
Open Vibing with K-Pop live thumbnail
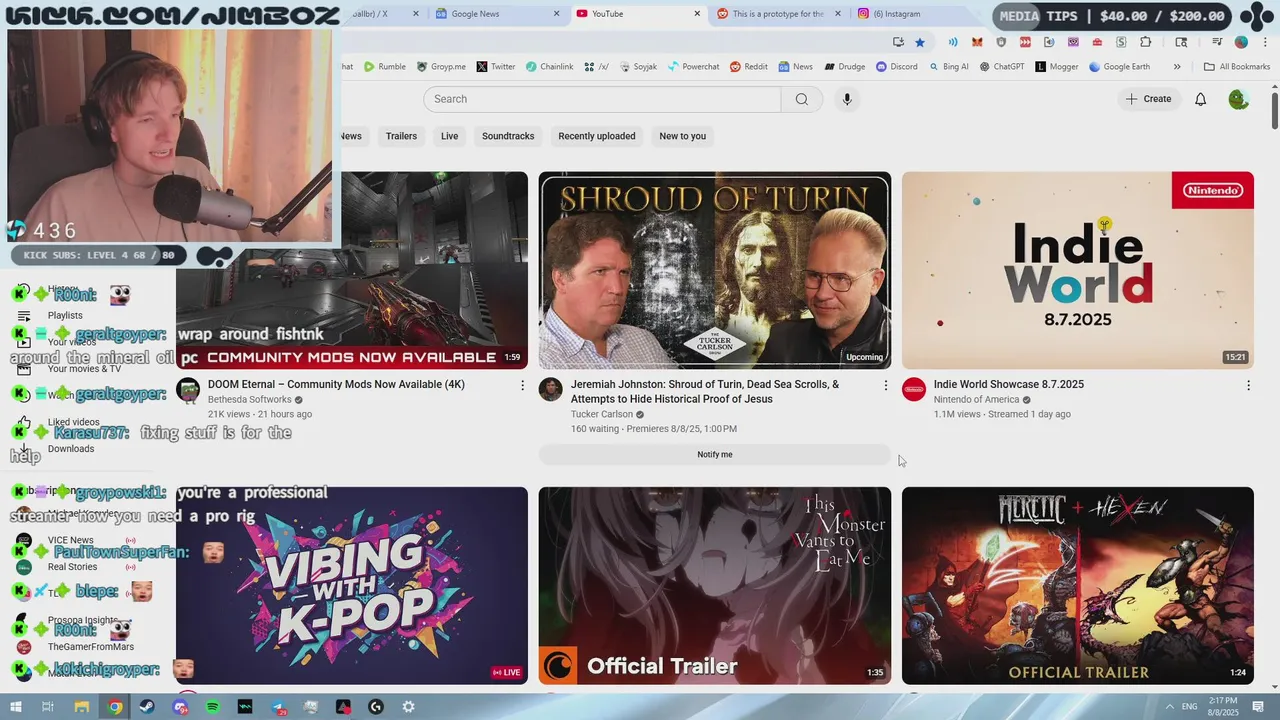click(x=352, y=586)
